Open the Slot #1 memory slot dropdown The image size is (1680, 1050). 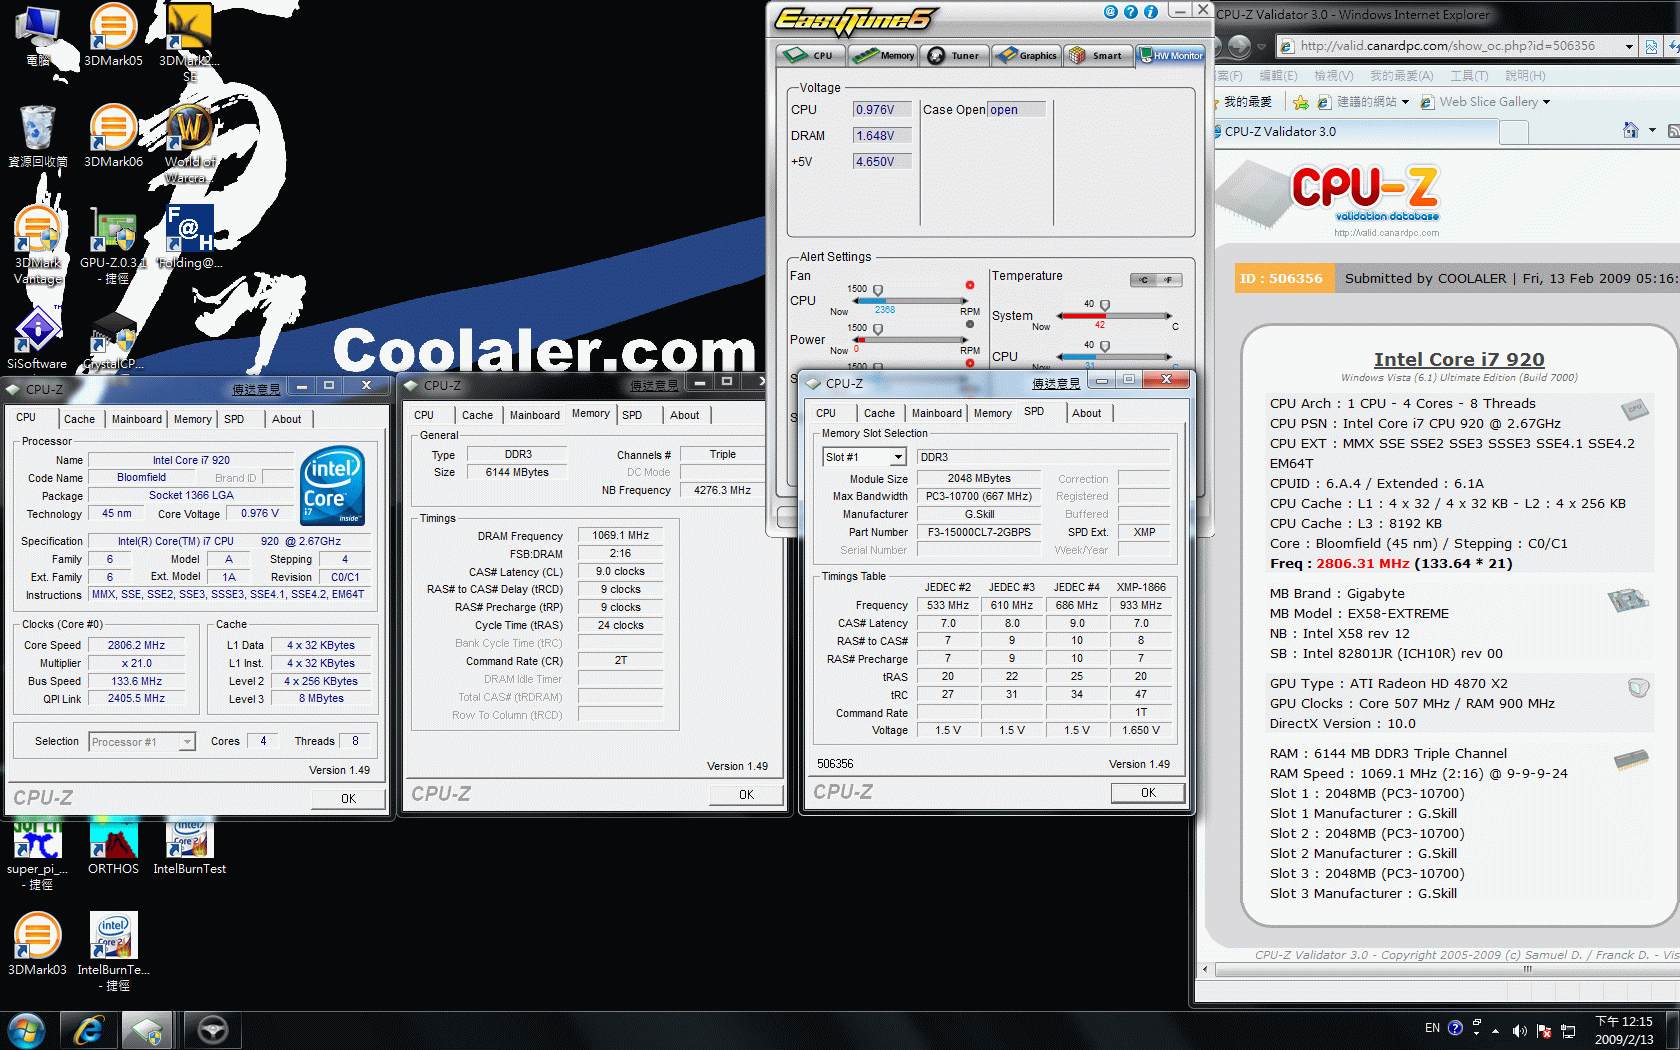(x=898, y=457)
